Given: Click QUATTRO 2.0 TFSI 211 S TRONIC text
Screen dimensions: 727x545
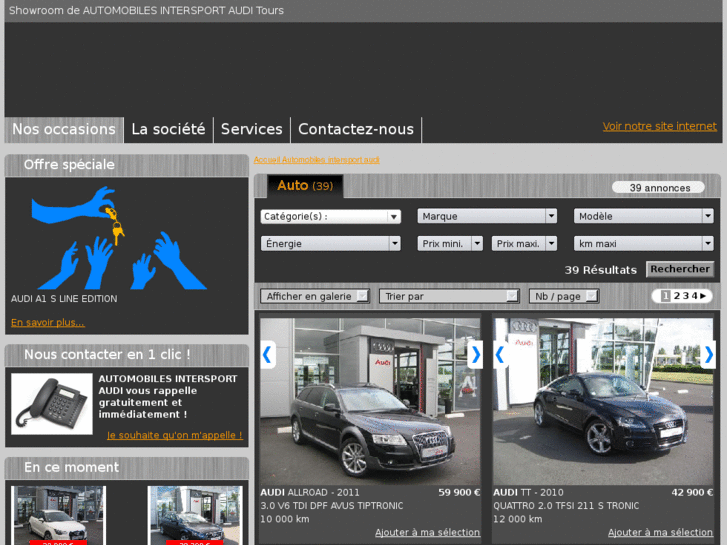Looking at the screenshot, I should pos(566,506).
